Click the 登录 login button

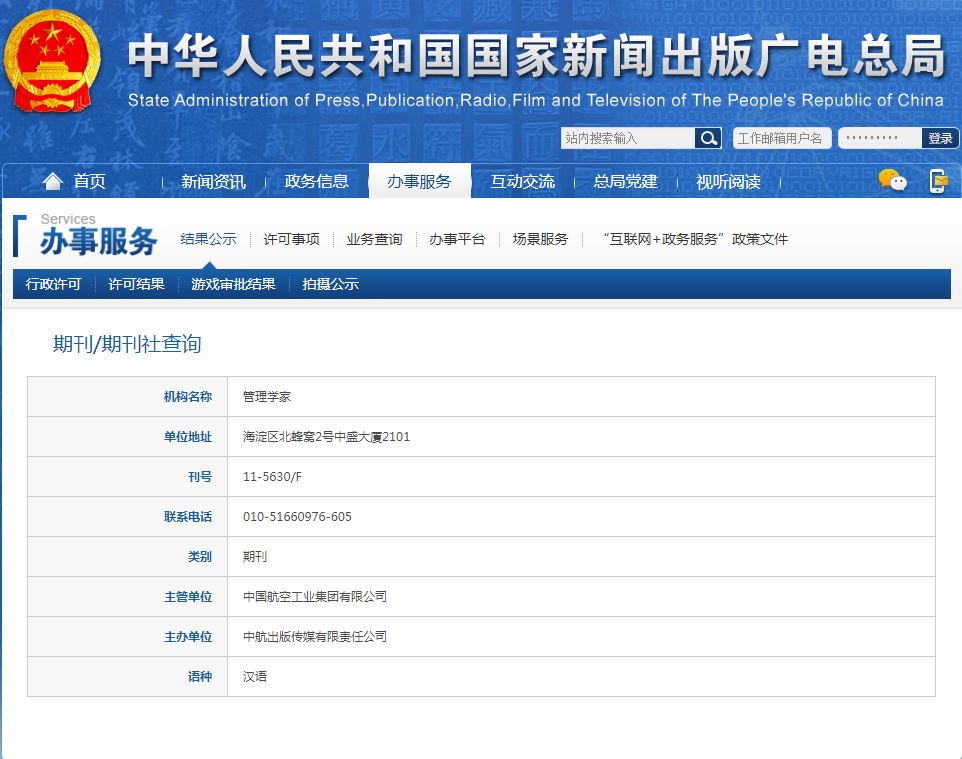point(940,138)
